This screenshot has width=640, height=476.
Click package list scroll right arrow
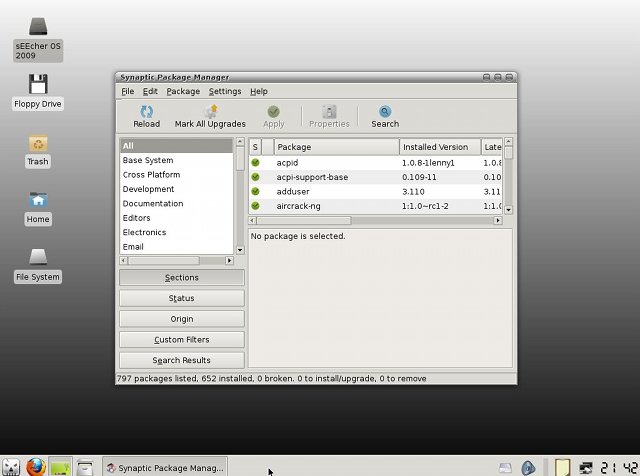tap(498, 220)
